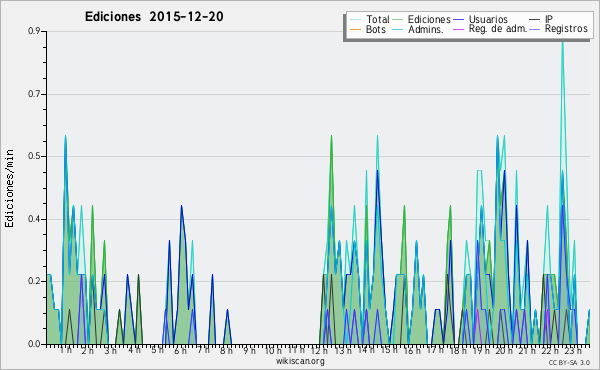Click the 'CC BY-SA 3.0' license text
Image resolution: width=600 pixels, height=370 pixels.
click(x=569, y=363)
